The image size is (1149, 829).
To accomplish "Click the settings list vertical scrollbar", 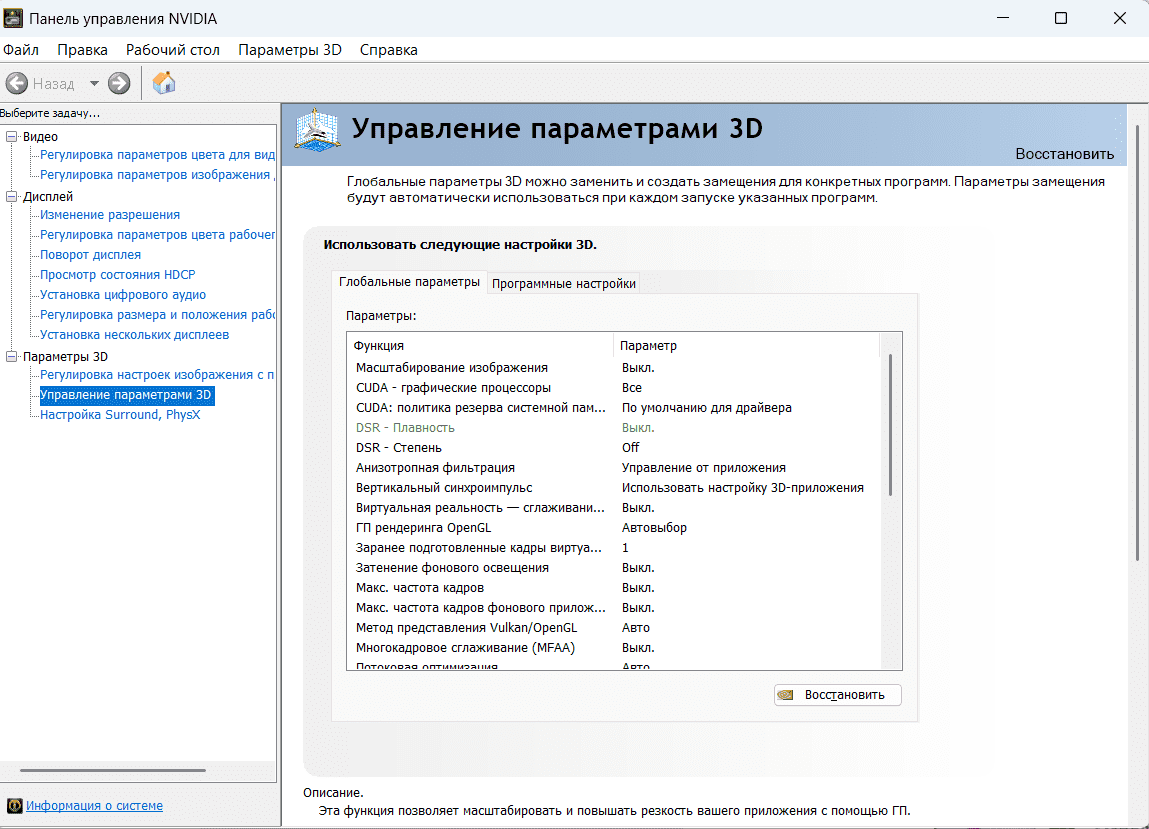I will (890, 424).
